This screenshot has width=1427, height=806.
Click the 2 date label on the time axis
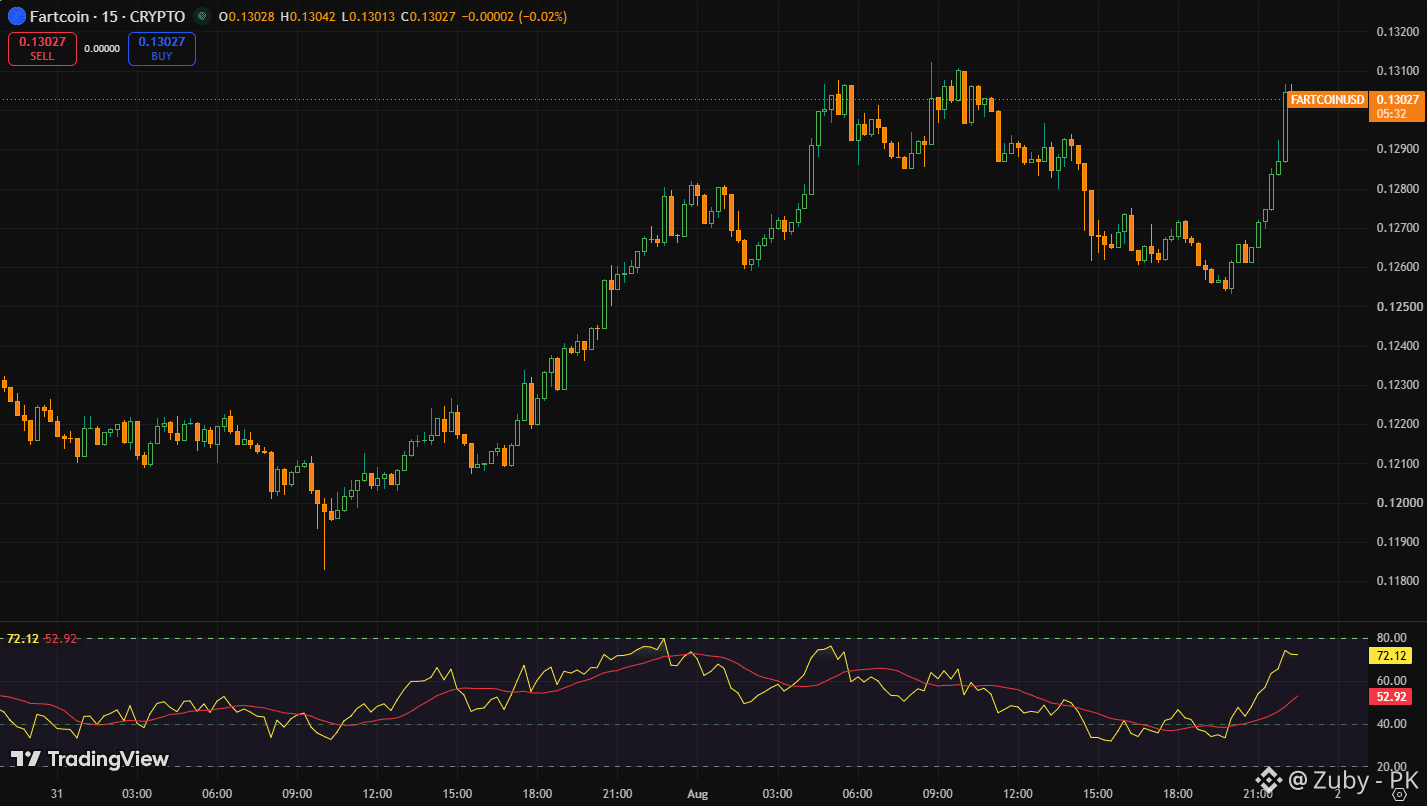point(1338,794)
